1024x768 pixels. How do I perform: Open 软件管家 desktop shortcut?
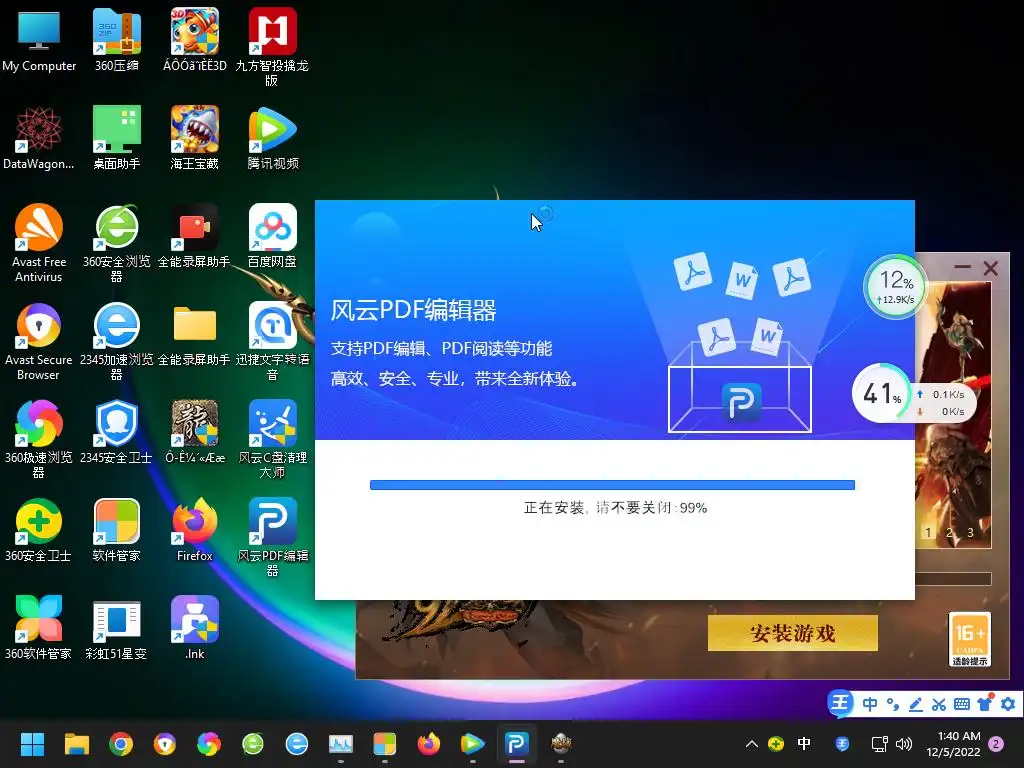pos(116,530)
